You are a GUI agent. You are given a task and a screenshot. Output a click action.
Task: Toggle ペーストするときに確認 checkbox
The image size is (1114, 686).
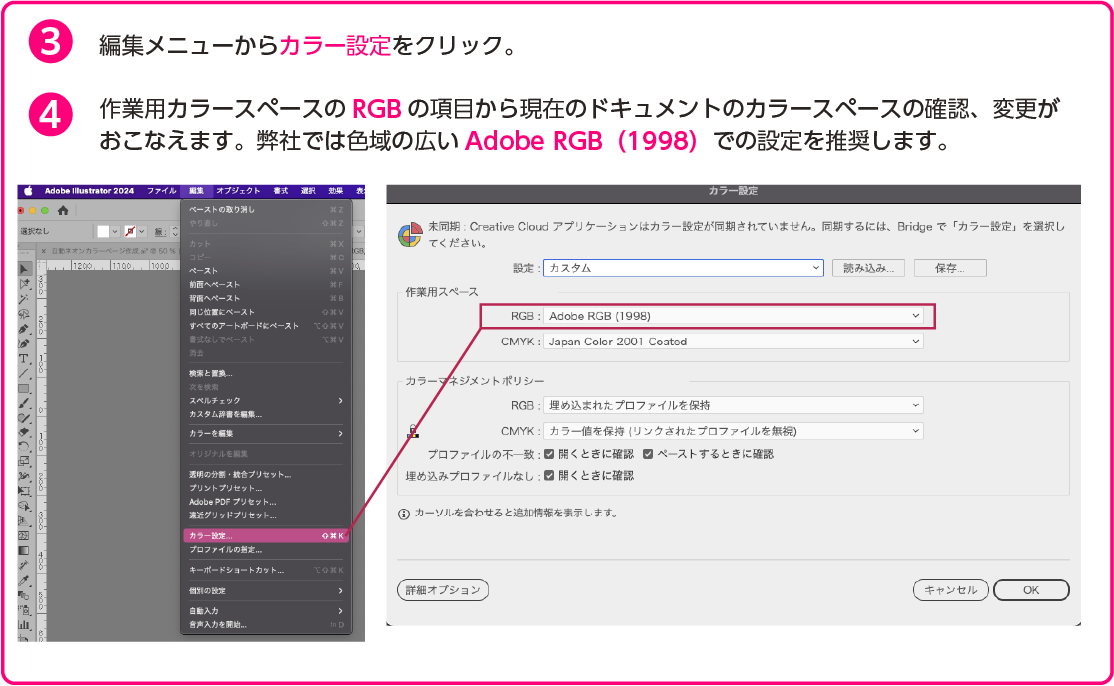tap(648, 454)
